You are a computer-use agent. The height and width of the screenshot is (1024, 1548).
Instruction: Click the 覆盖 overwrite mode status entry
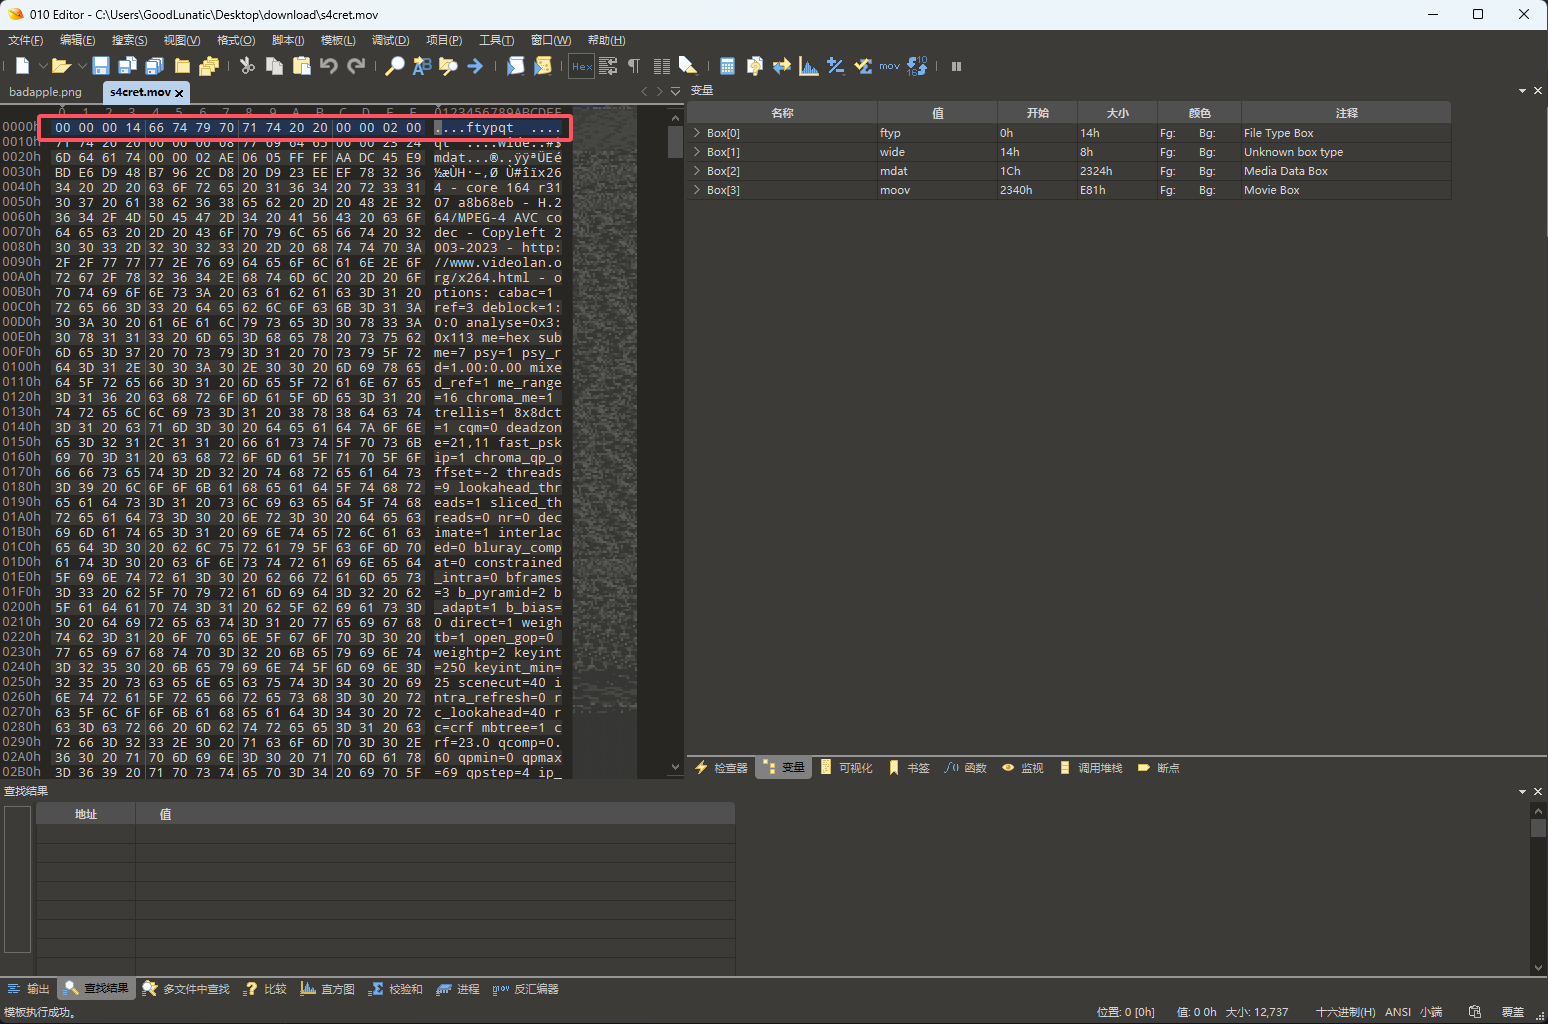1513,1012
